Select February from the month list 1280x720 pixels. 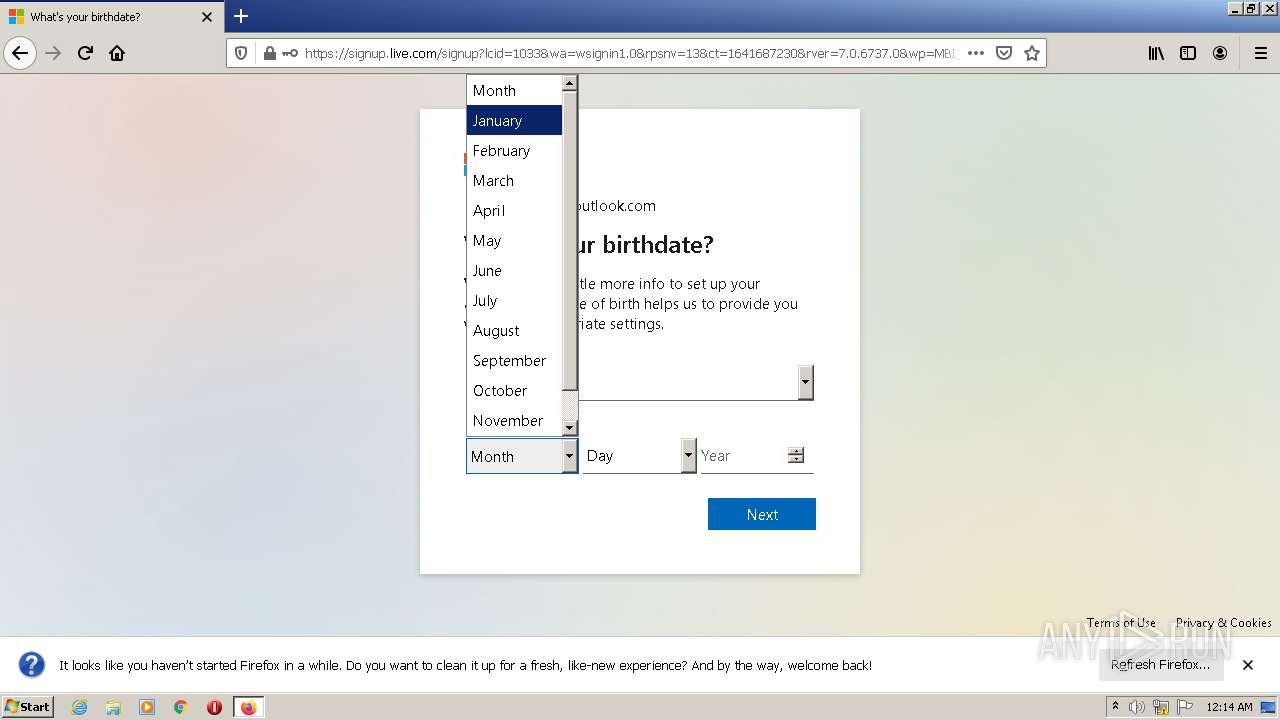tap(514, 150)
